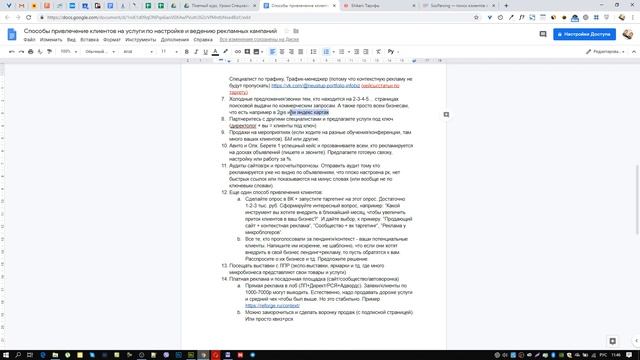Screen dimensions: 640x360
Task: Add comment via the page margin icon
Action: pos(446,115)
